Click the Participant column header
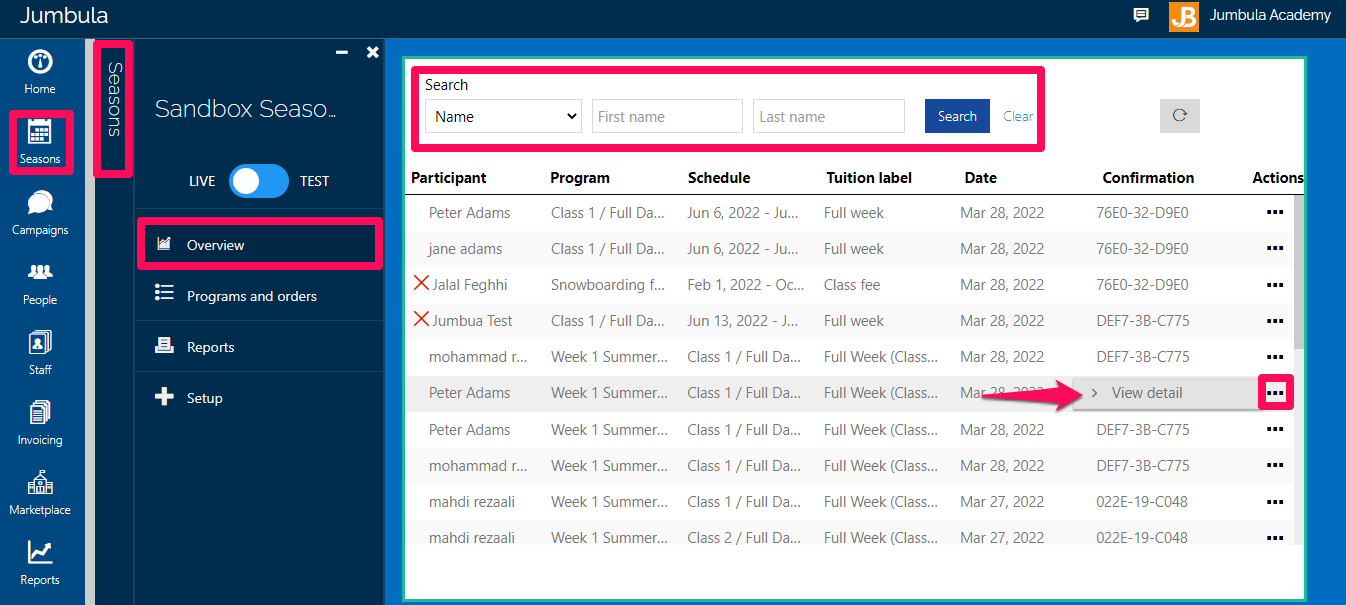This screenshot has height=605, width=1346. [x=448, y=178]
